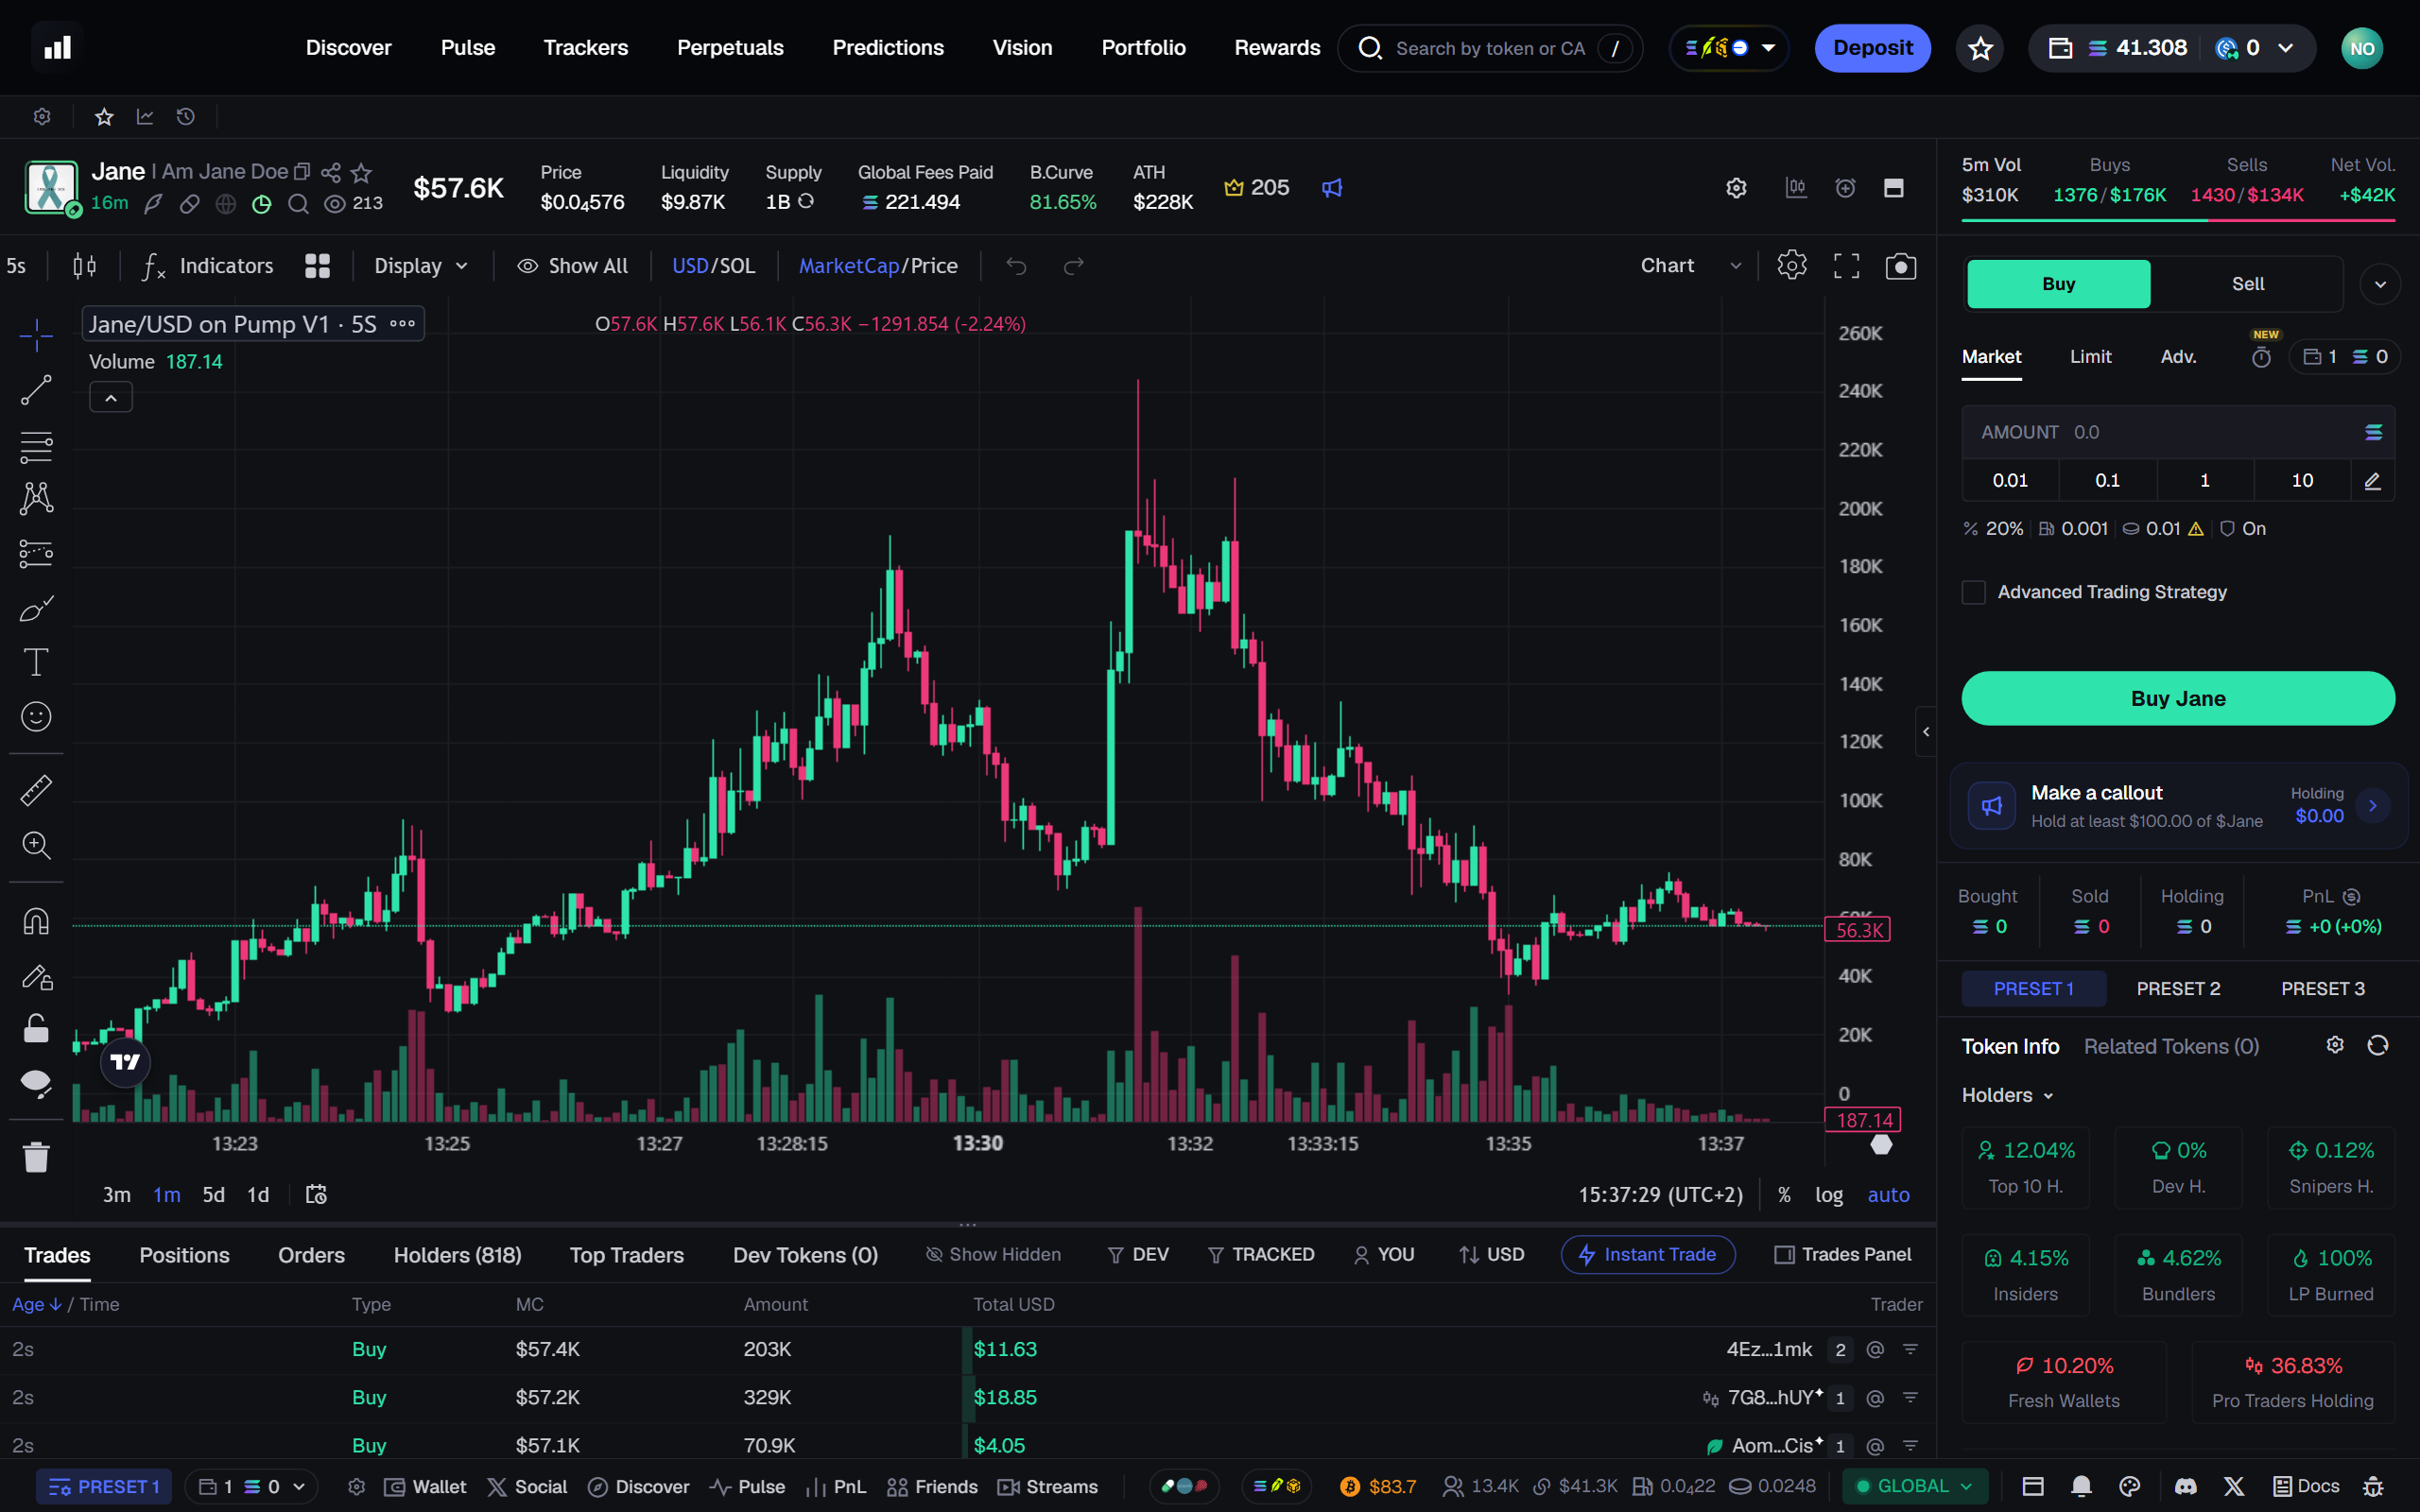Switch chart scale to log
The width and height of the screenshot is (2420, 1512).
point(1828,1195)
